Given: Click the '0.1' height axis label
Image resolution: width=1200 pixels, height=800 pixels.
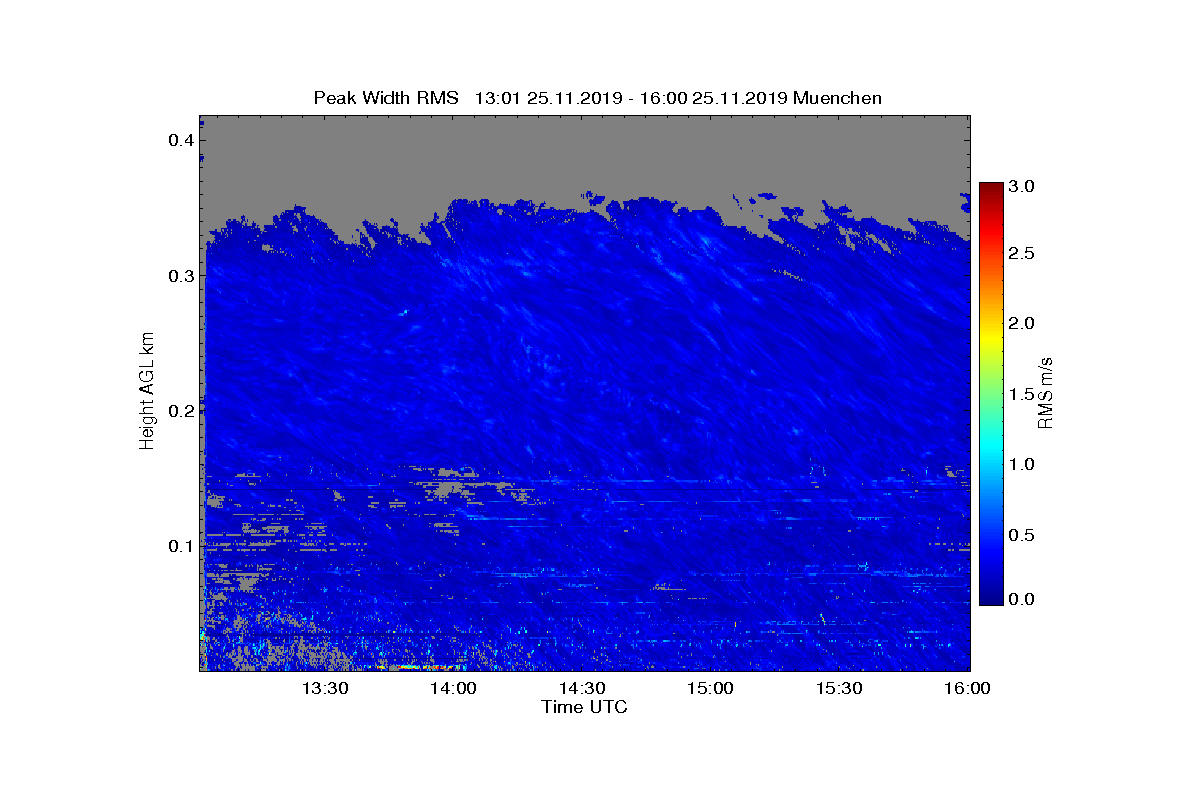Looking at the screenshot, I should pos(180,546).
